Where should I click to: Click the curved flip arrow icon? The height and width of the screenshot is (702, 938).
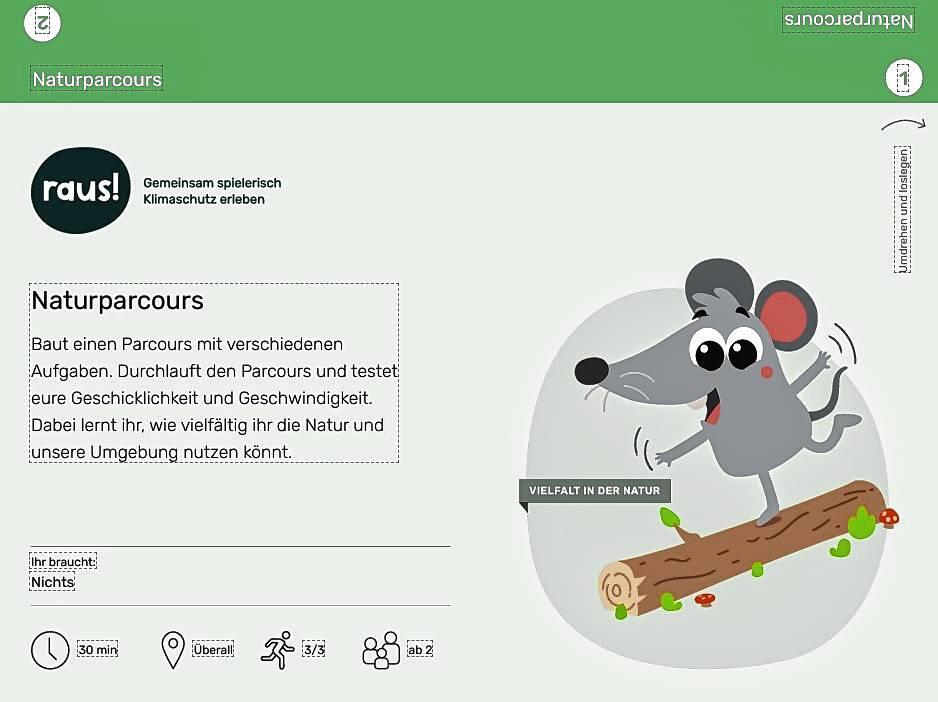pyautogui.click(x=903, y=124)
